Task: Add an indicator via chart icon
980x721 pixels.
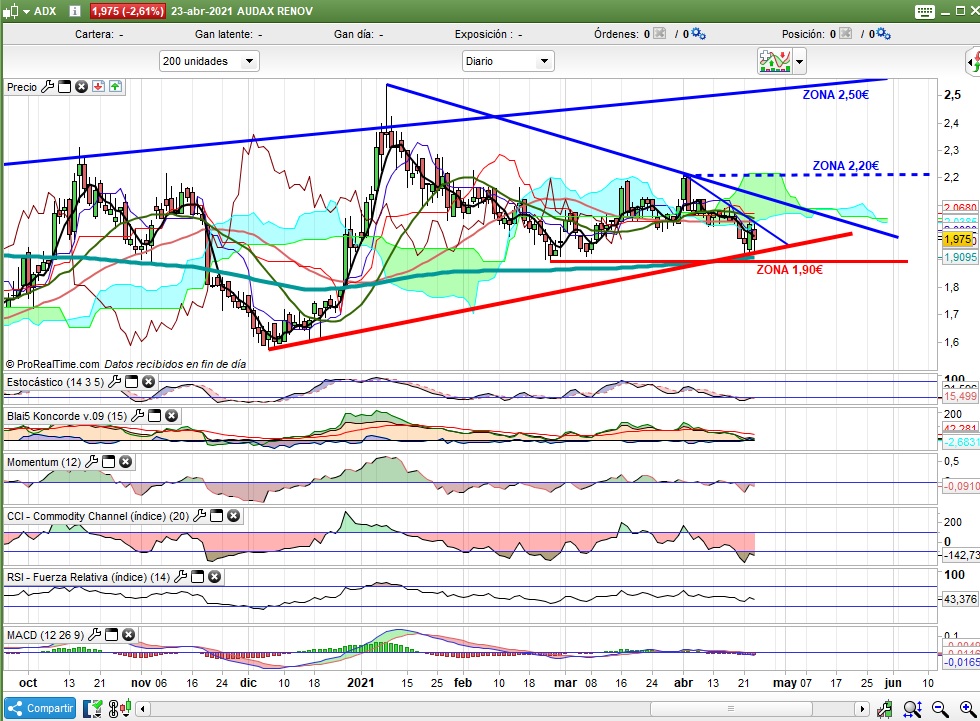Action: pyautogui.click(x=774, y=61)
